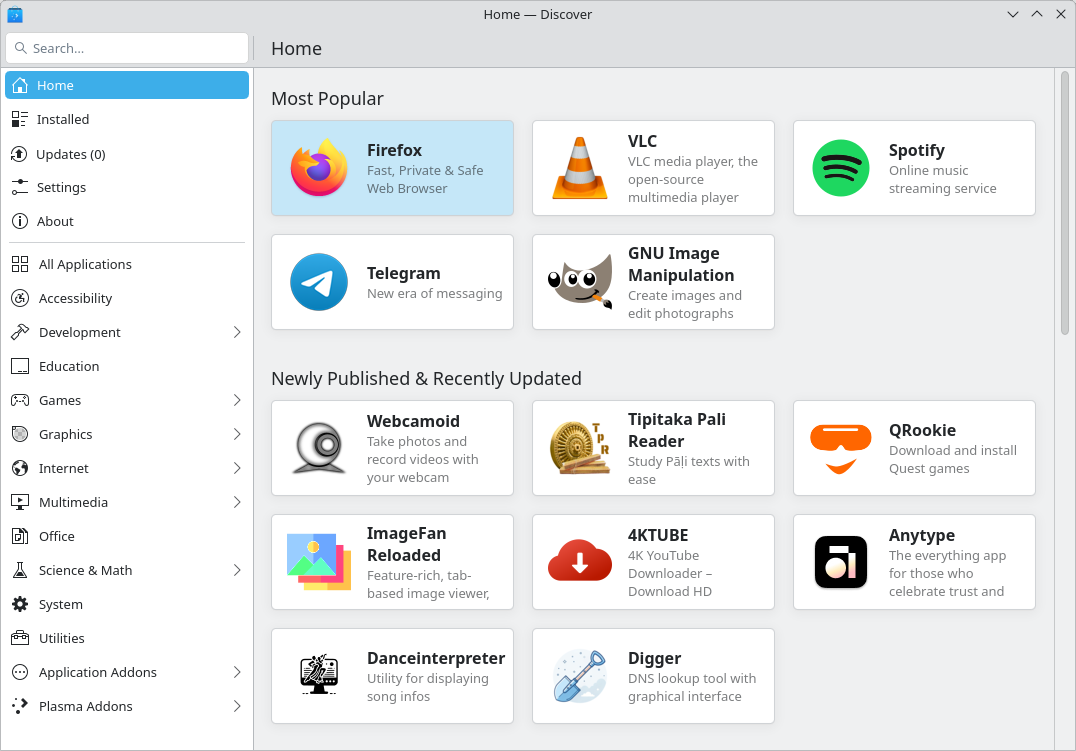This screenshot has height=751, width=1076.
Task: Click the vertical scrollbar handle
Action: click(1065, 203)
